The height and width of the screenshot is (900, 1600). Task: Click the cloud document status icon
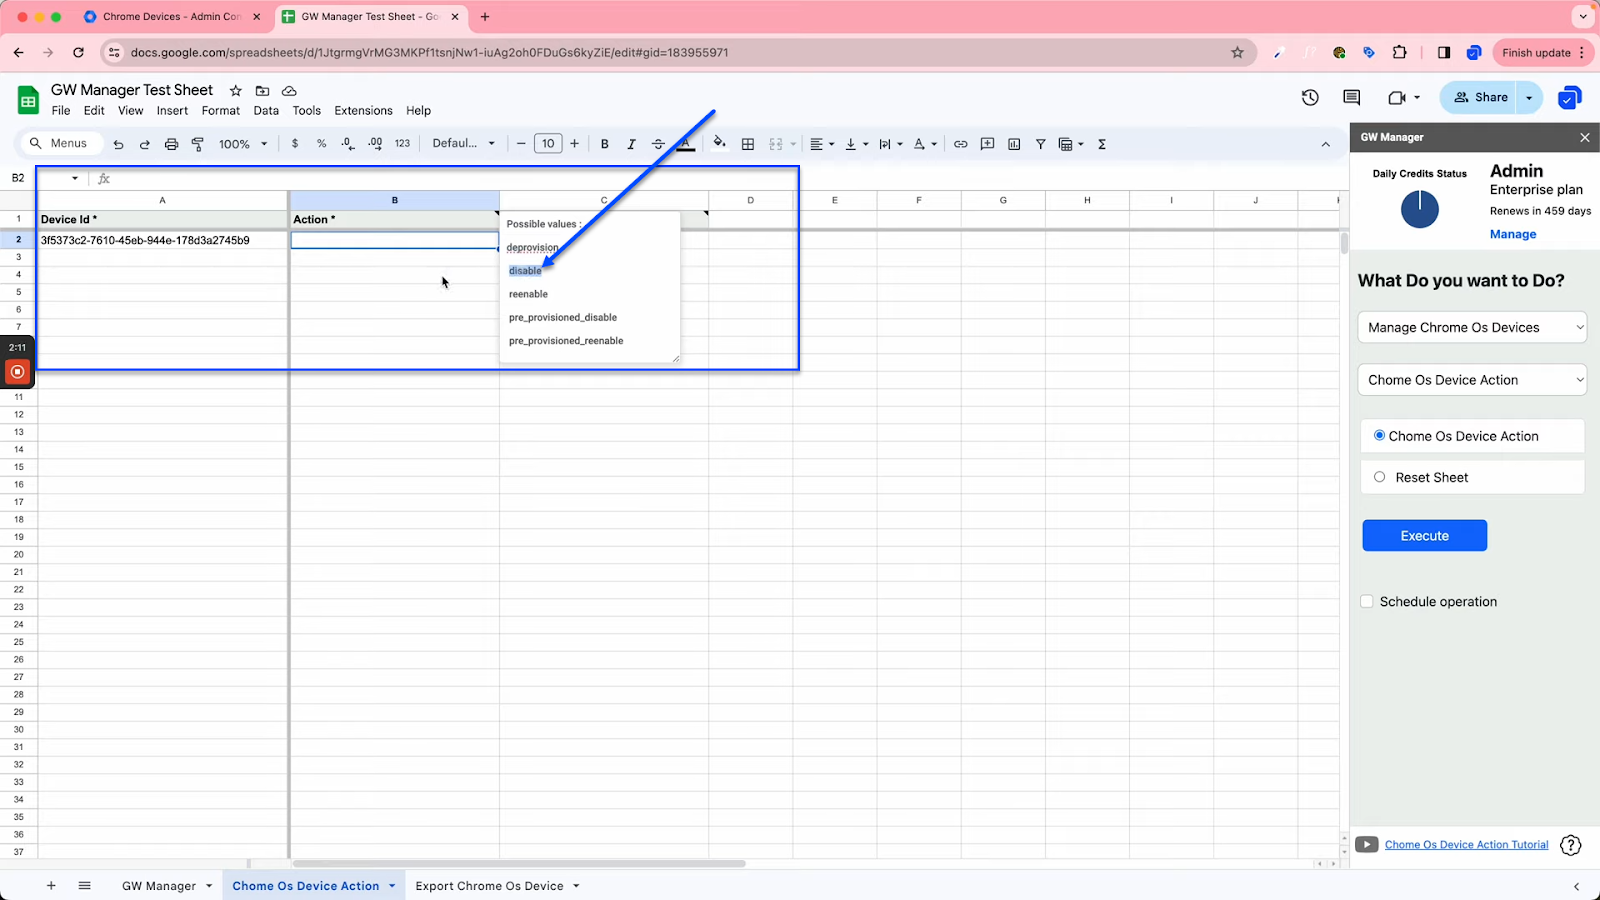coord(289,91)
